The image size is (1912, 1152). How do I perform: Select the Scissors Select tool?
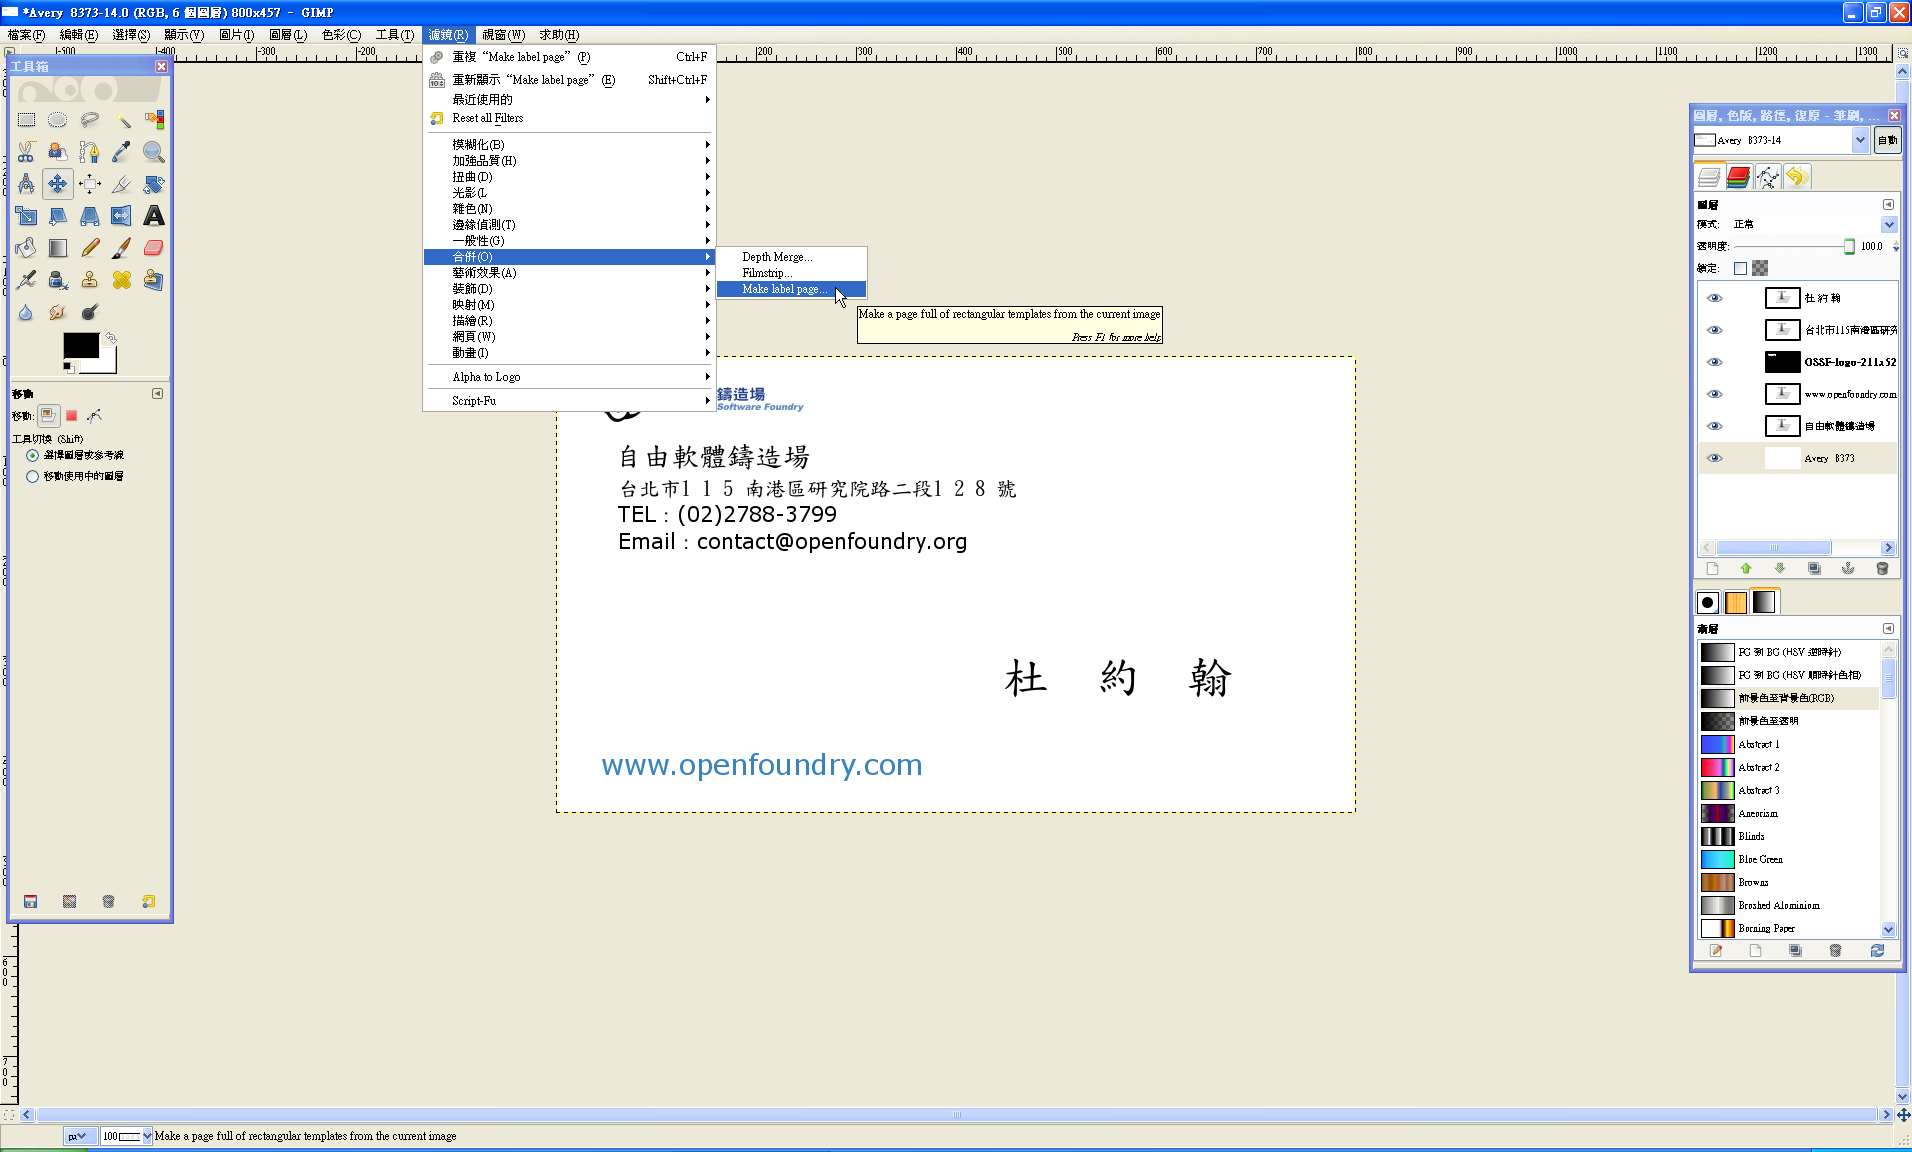(x=26, y=152)
